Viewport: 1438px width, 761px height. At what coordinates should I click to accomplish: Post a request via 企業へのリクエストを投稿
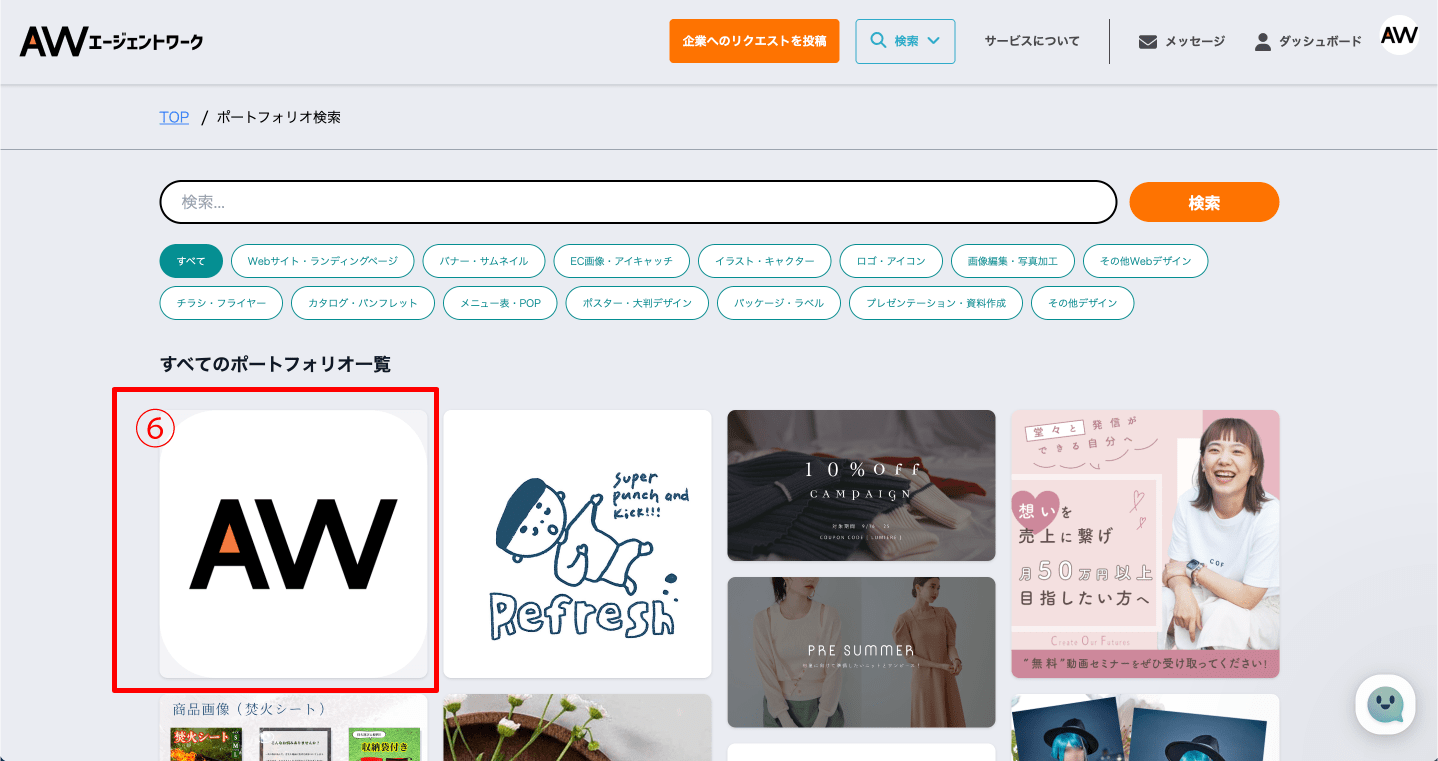[754, 41]
